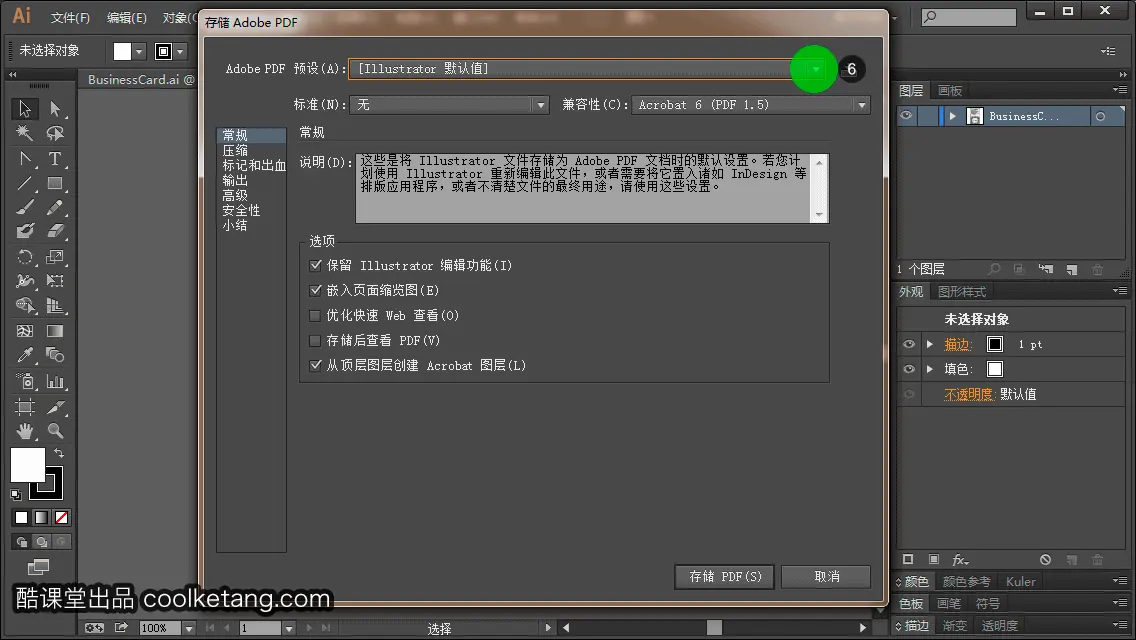Enable Optimize for Fast Web View
This screenshot has height=640, width=1136.
click(315, 315)
